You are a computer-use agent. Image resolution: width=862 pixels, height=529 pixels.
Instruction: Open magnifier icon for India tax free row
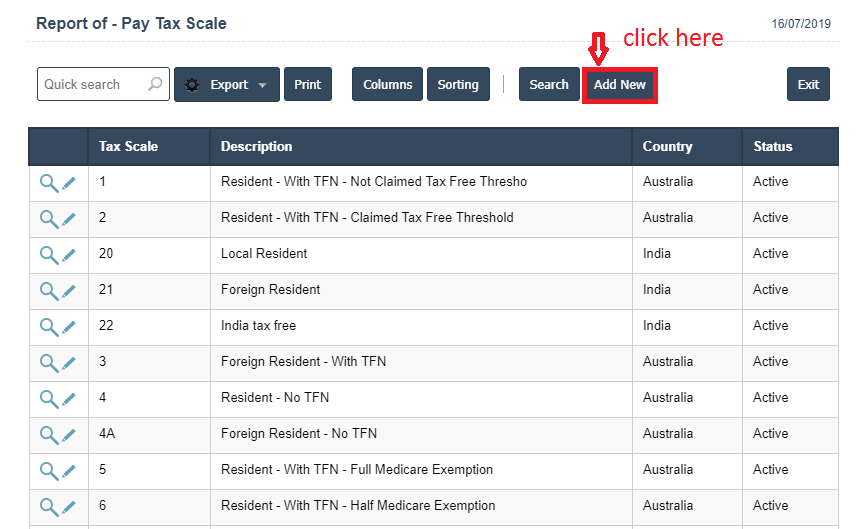coord(48,326)
